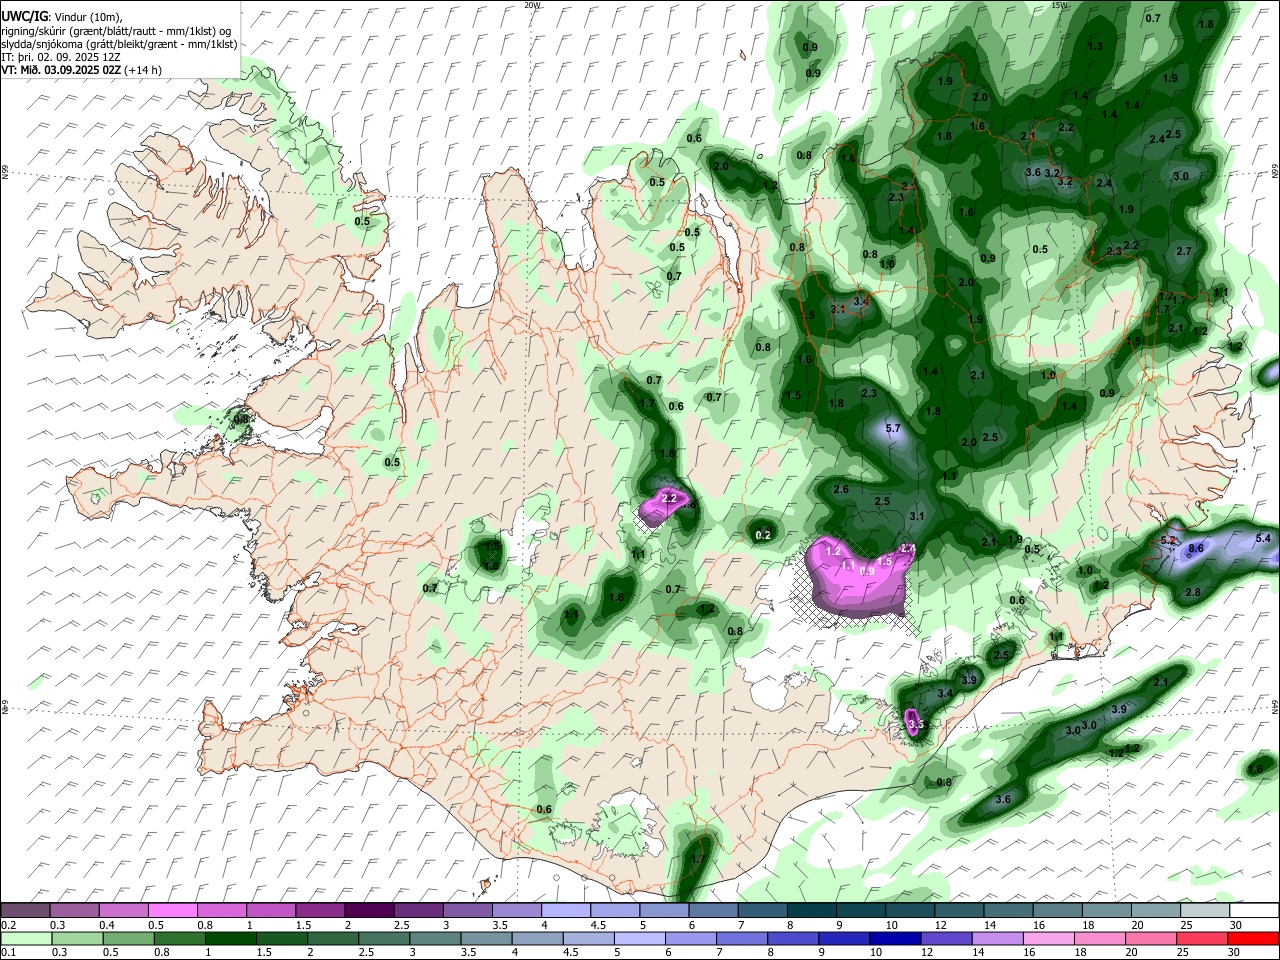The width and height of the screenshot is (1280, 960).
Task: Click the pale grey upper swatch between 25 and 30
Action: 1204,910
